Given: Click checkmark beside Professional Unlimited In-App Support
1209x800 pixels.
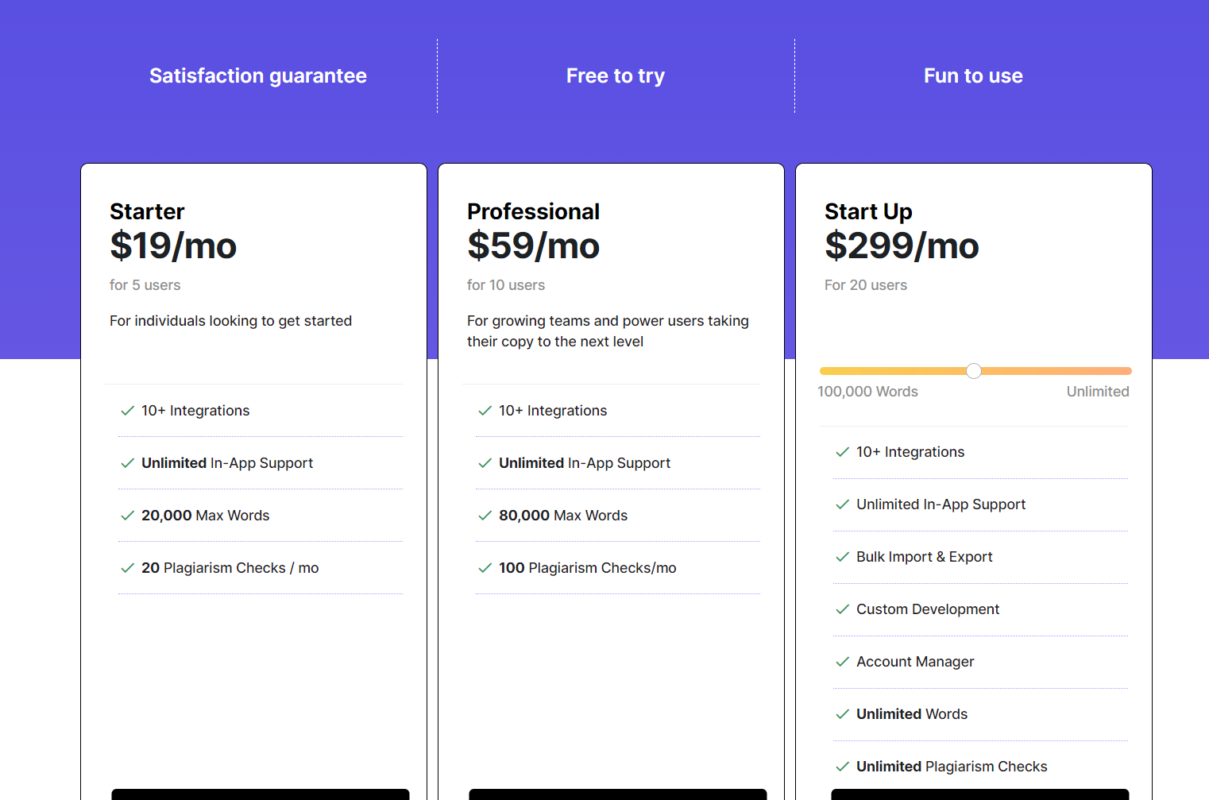Looking at the screenshot, I should tap(485, 463).
